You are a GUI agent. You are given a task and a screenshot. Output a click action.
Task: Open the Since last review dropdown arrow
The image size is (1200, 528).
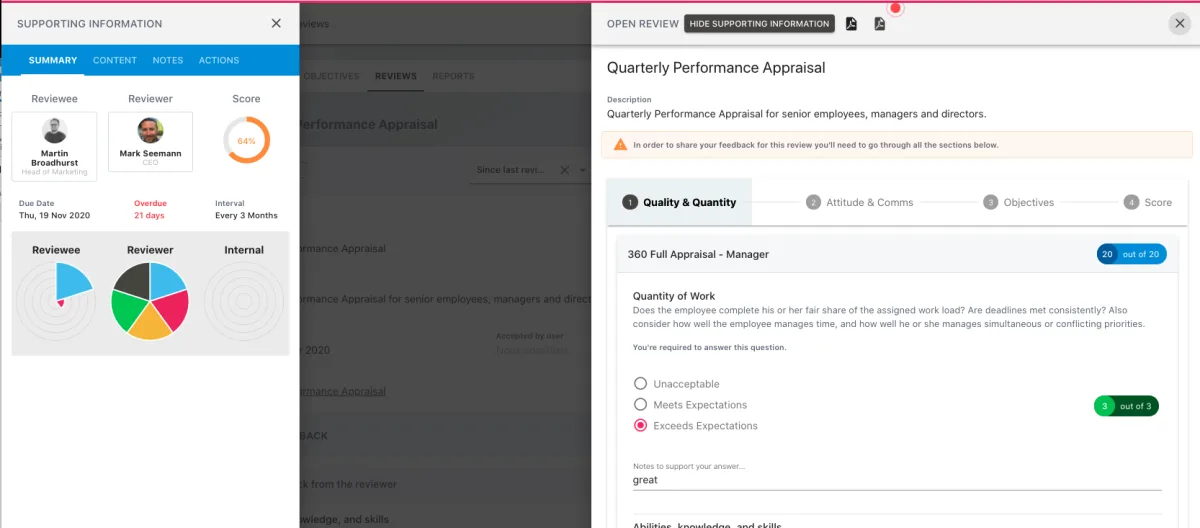click(583, 170)
